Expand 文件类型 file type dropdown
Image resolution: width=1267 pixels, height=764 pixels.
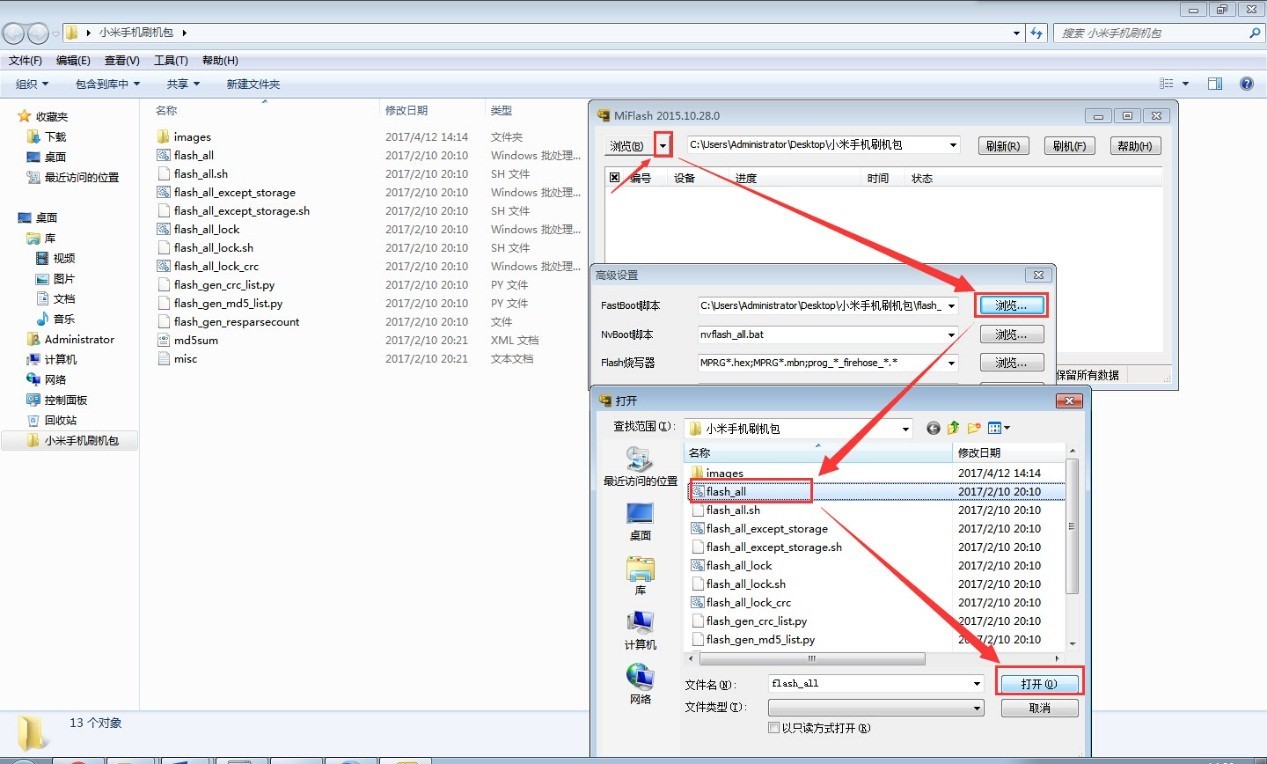click(x=977, y=707)
